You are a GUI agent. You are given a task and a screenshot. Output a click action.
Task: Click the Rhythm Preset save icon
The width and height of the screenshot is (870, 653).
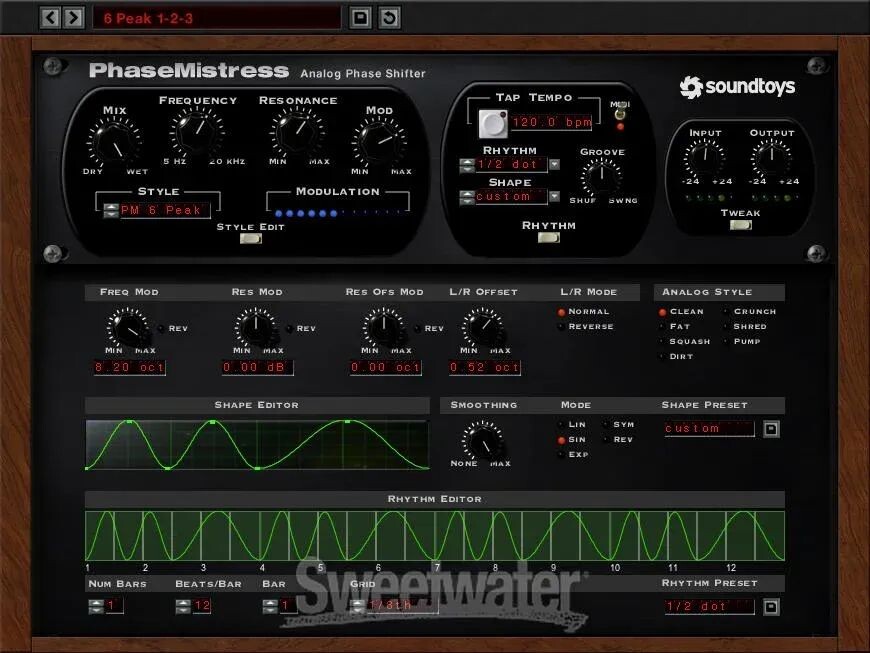pyautogui.click(x=771, y=606)
